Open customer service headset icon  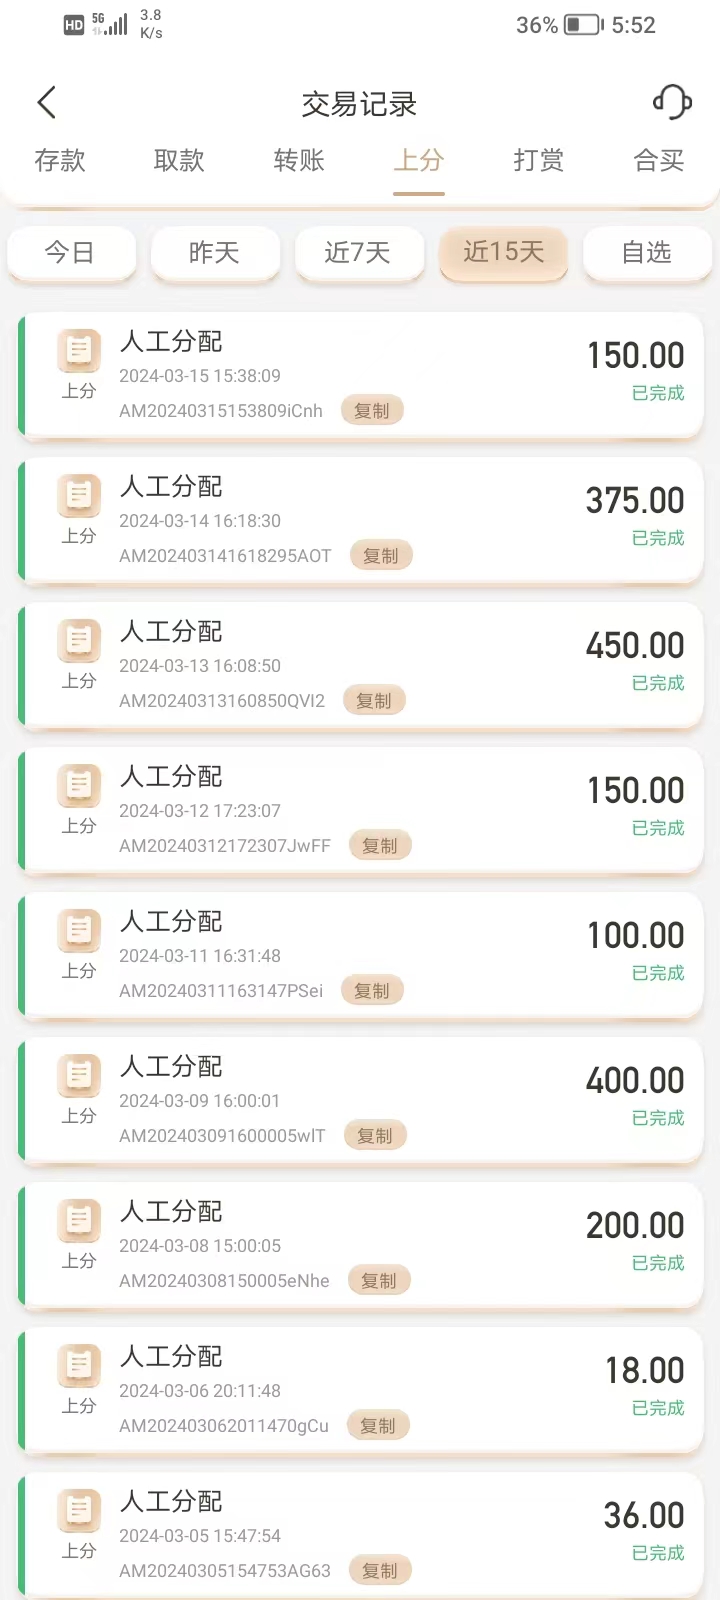[x=672, y=102]
